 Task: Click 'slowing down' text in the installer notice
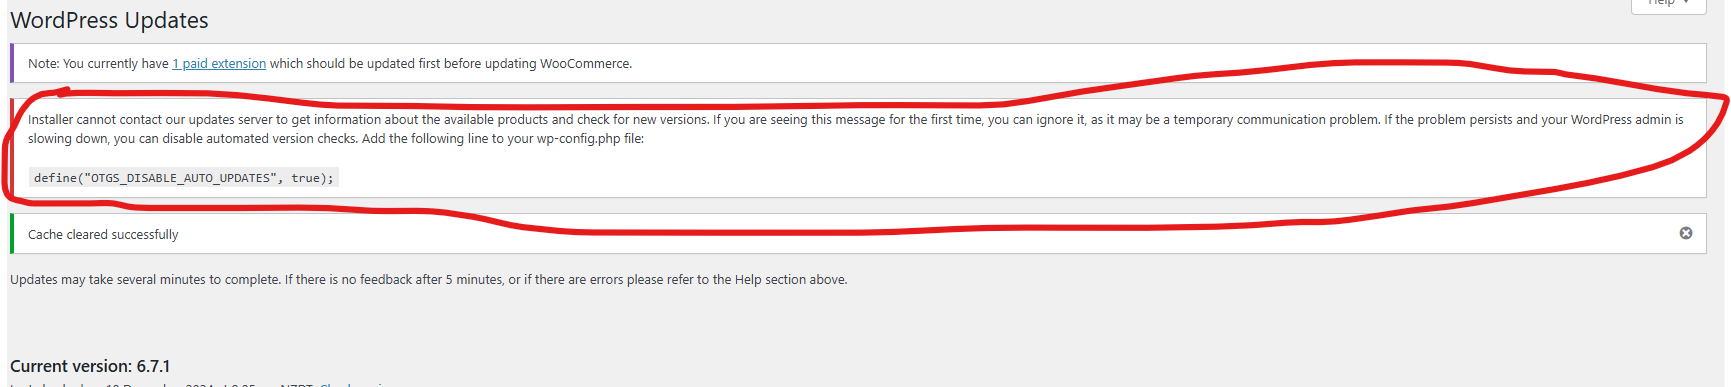[67, 139]
